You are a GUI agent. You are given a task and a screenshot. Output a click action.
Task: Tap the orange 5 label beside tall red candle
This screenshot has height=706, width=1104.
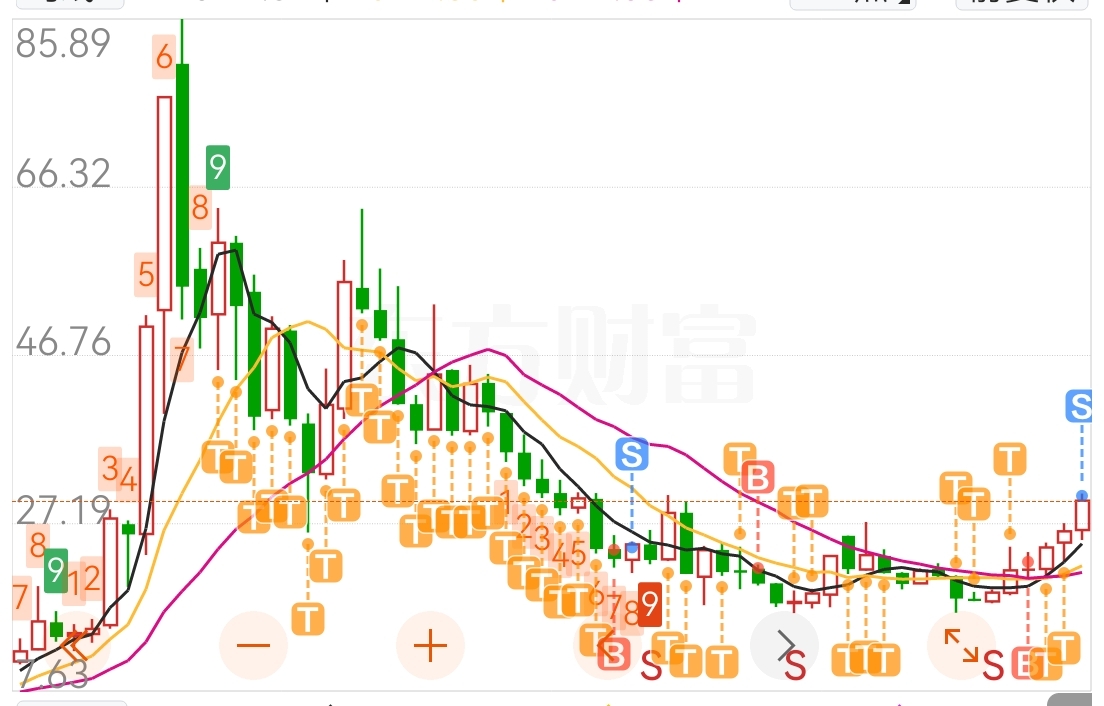146,275
